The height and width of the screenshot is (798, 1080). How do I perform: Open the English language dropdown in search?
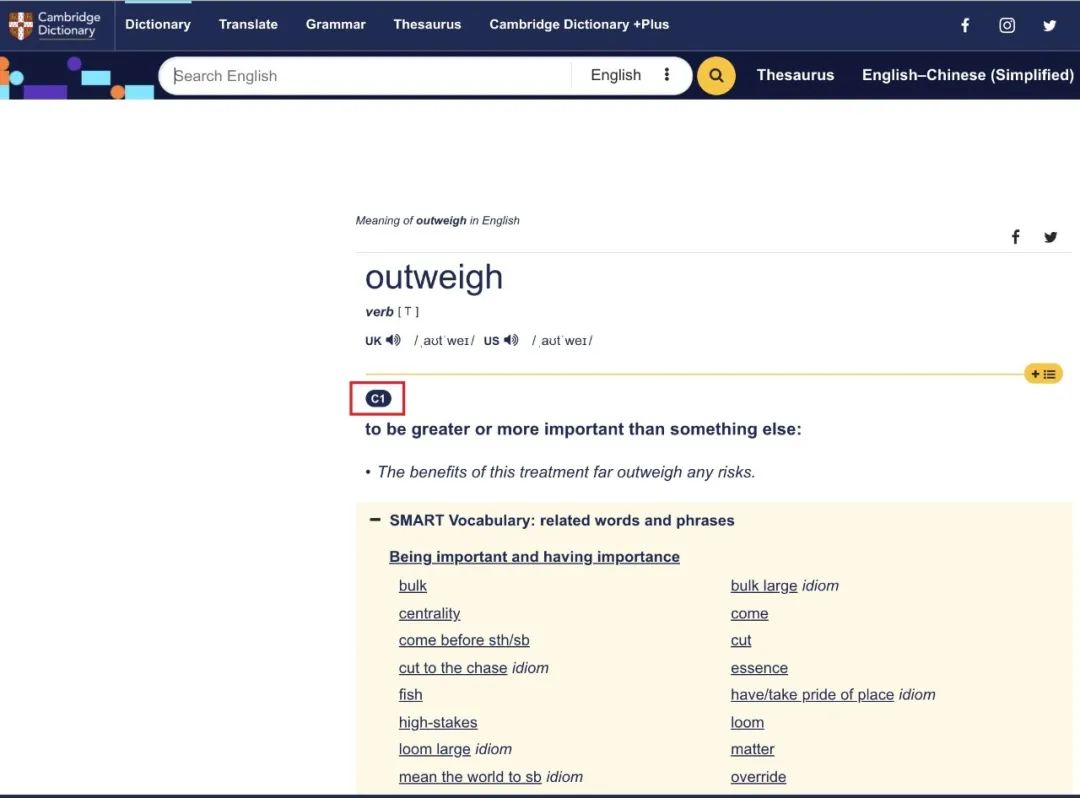615,75
